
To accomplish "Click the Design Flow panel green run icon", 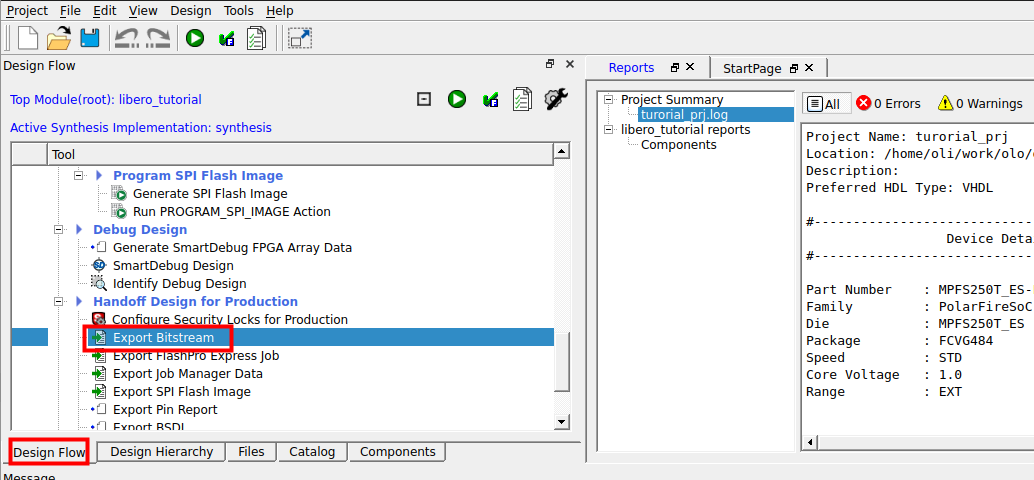I will click(457, 100).
